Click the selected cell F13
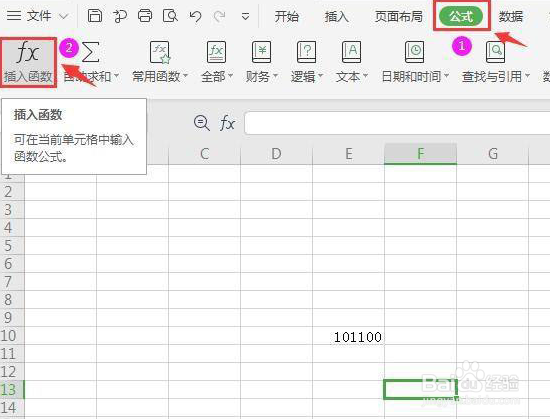This screenshot has height=419, width=550. coord(421,389)
